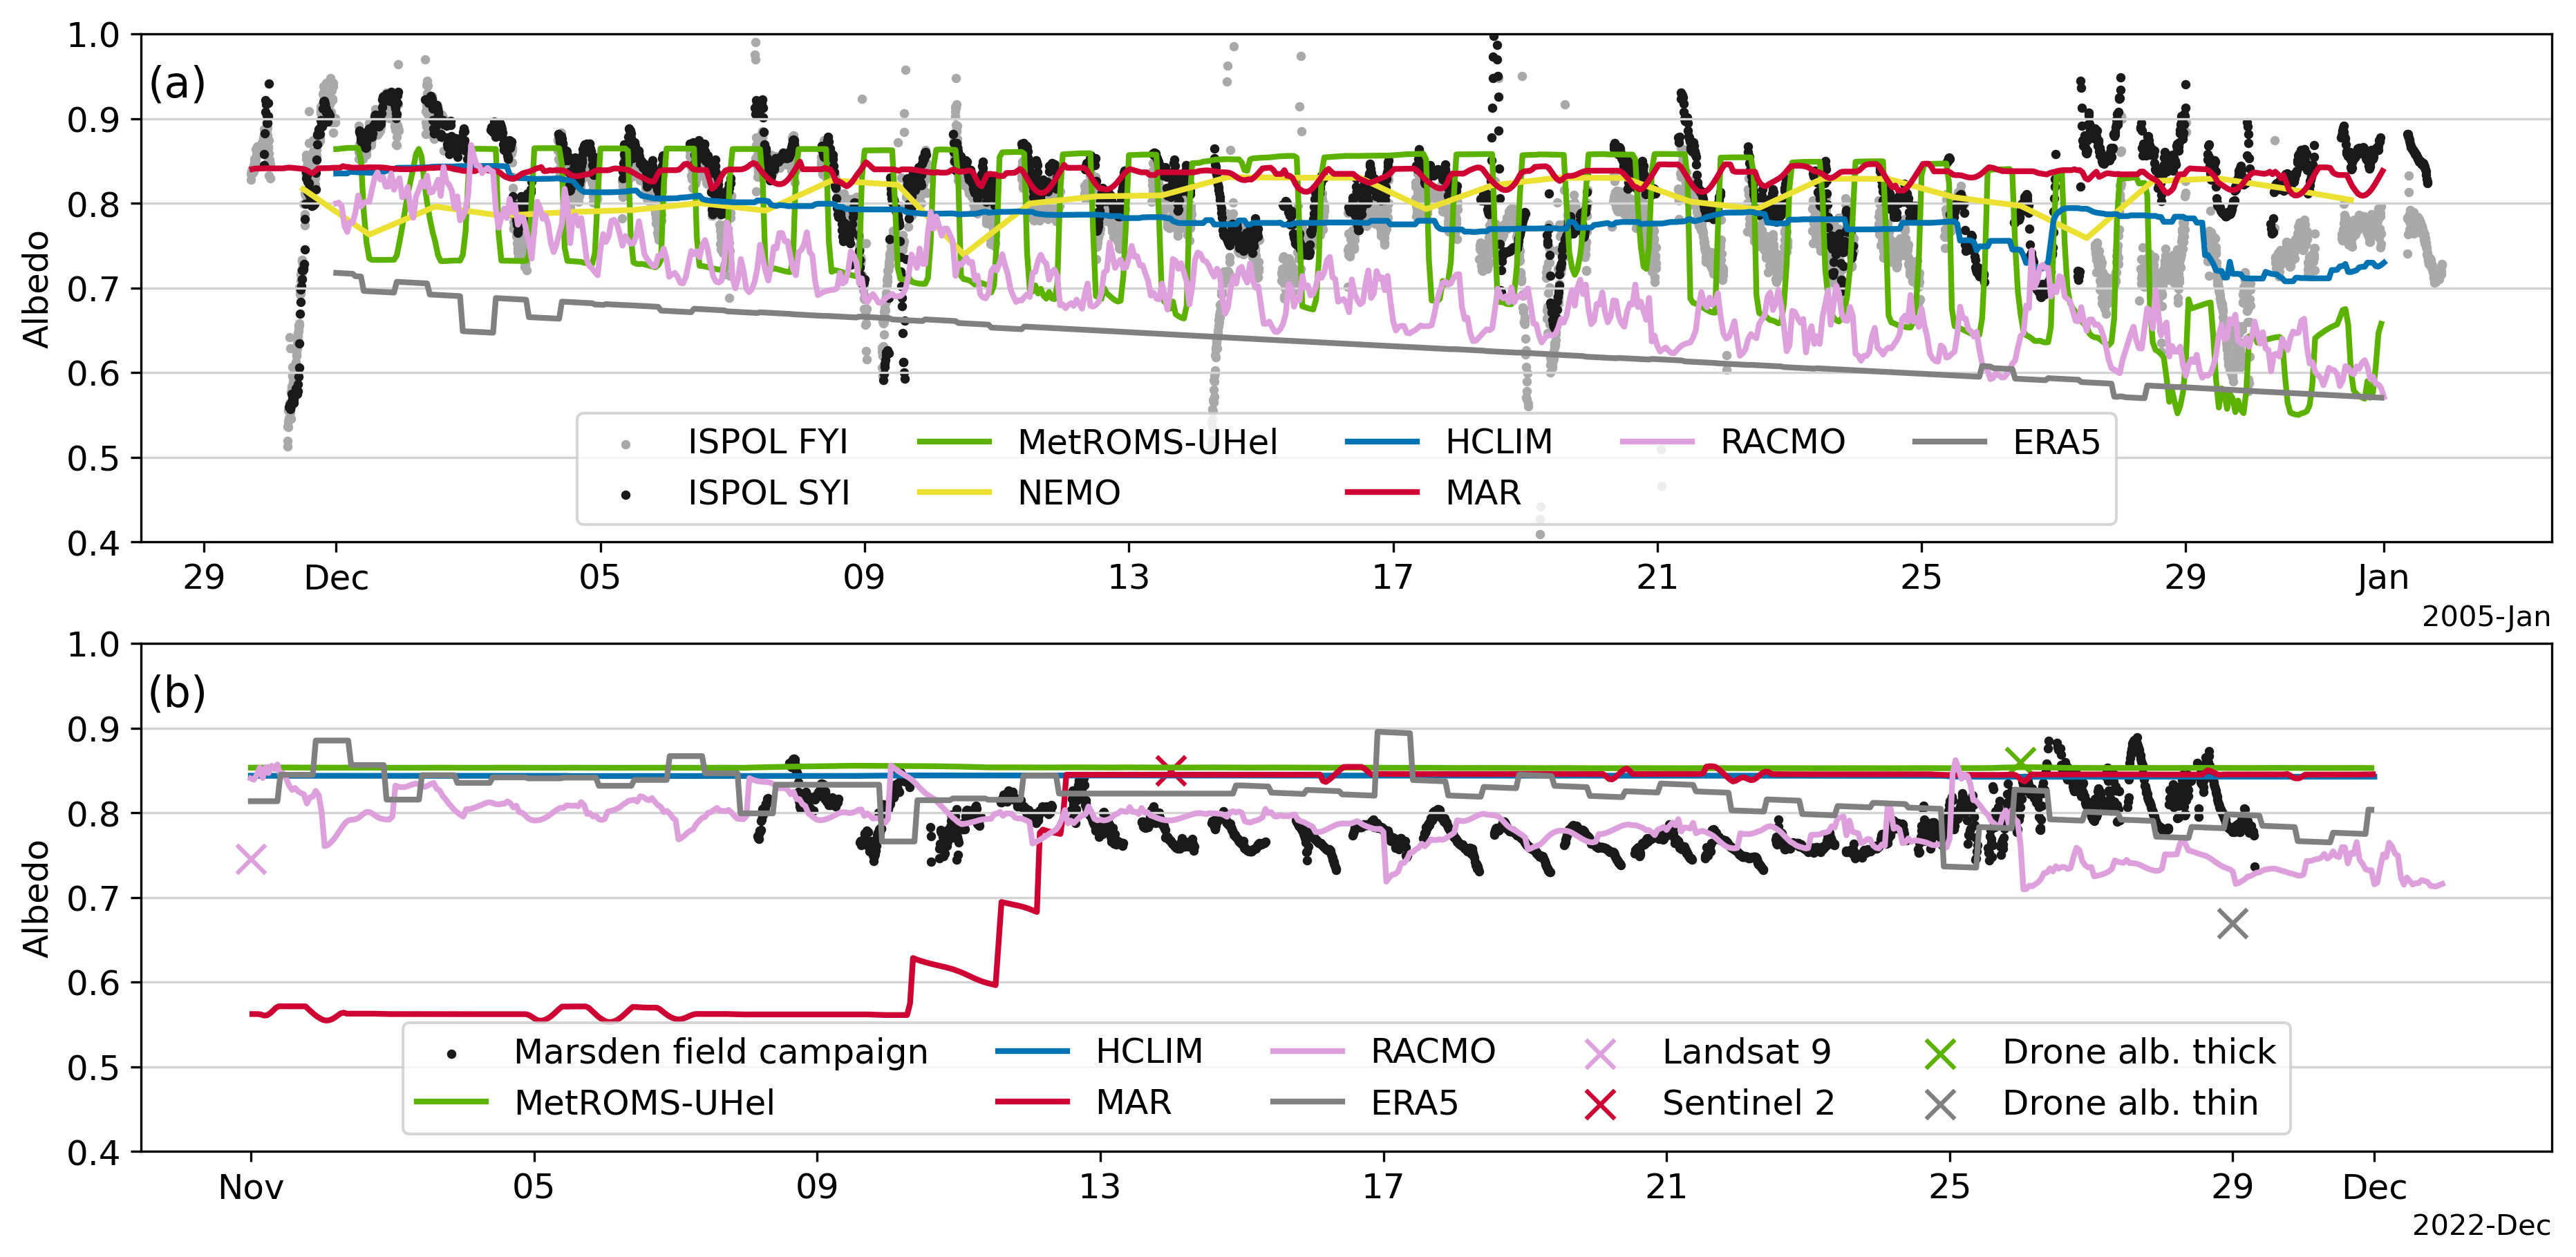This screenshot has width=2576, height=1257.
Task: Click the 2005-Jan axis offset label
Action: coord(2485,617)
